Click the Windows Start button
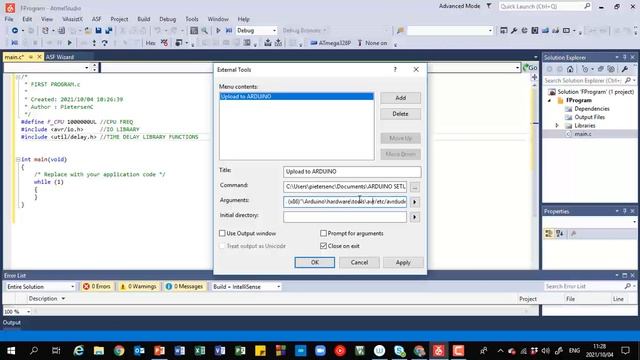 point(11,351)
